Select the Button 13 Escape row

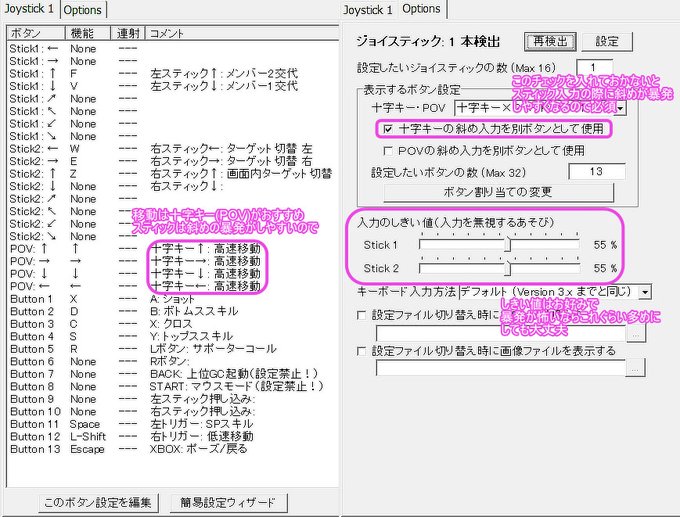point(173,449)
